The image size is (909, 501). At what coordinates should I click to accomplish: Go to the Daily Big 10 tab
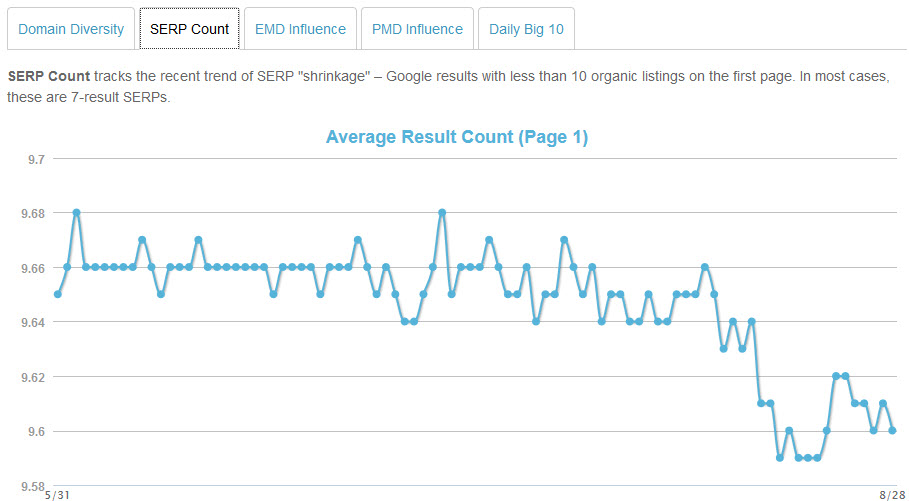pos(526,29)
